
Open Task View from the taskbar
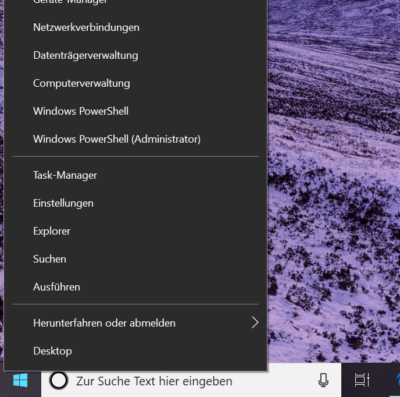tap(362, 380)
